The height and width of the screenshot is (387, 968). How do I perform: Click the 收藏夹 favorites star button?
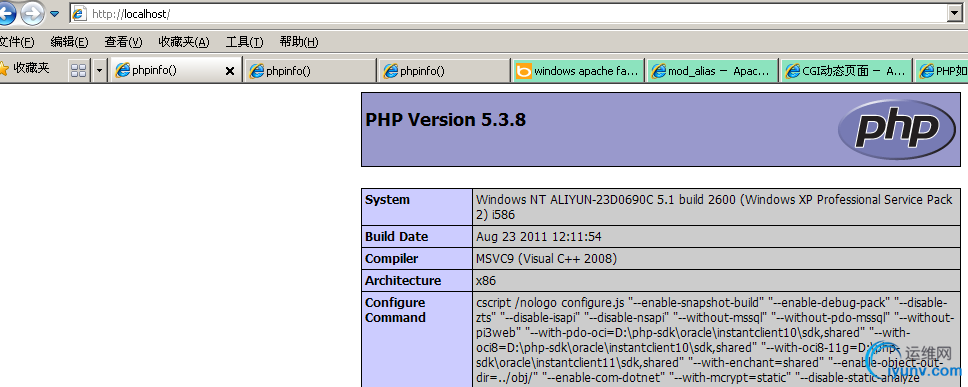pyautogui.click(x=25, y=69)
